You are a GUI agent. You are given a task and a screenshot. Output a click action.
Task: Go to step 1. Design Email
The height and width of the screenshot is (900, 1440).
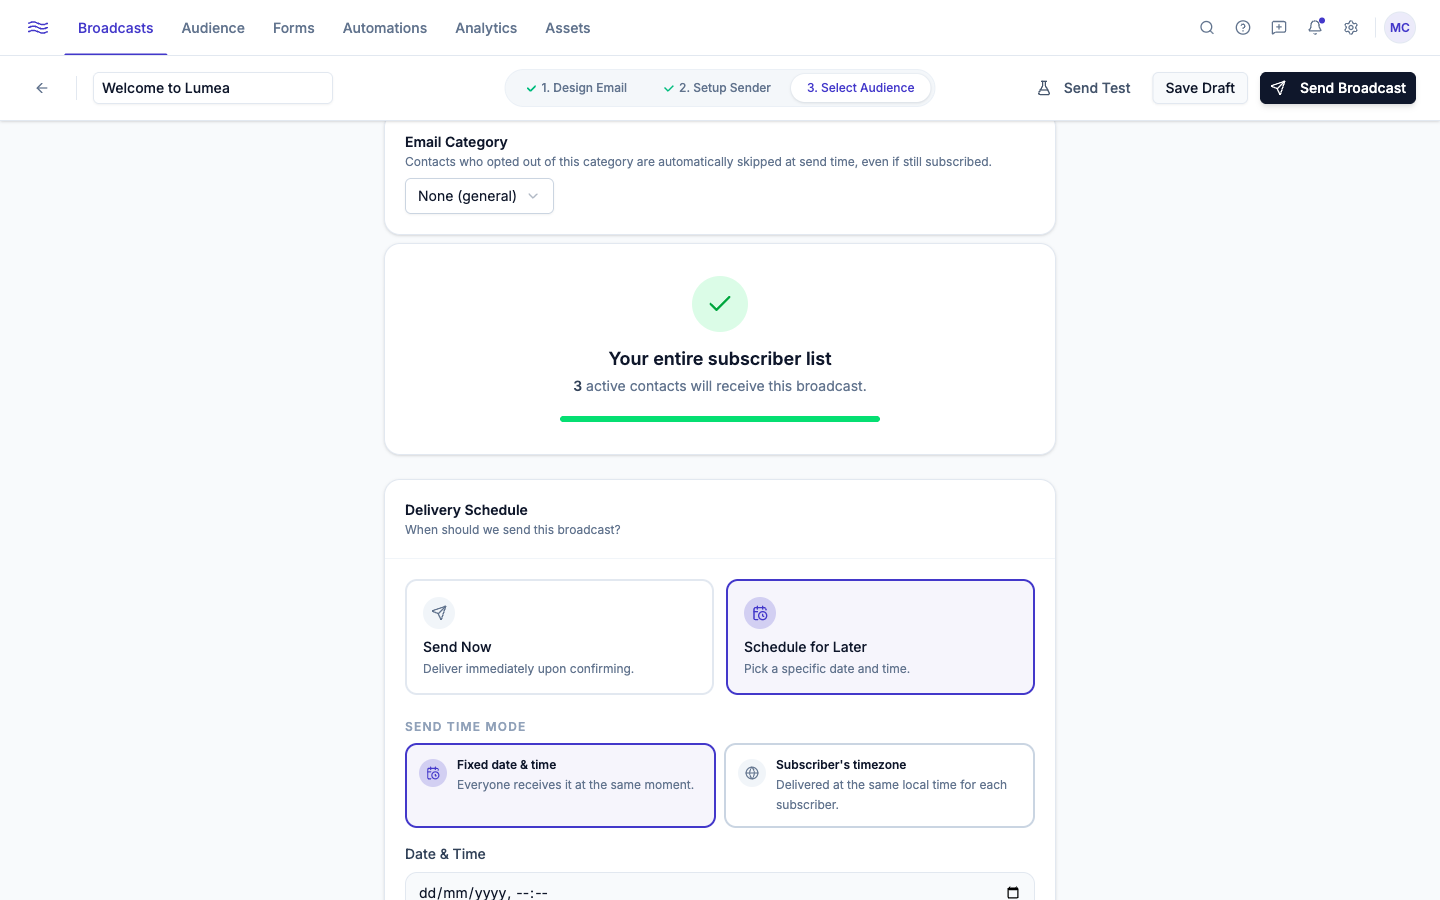tap(577, 88)
